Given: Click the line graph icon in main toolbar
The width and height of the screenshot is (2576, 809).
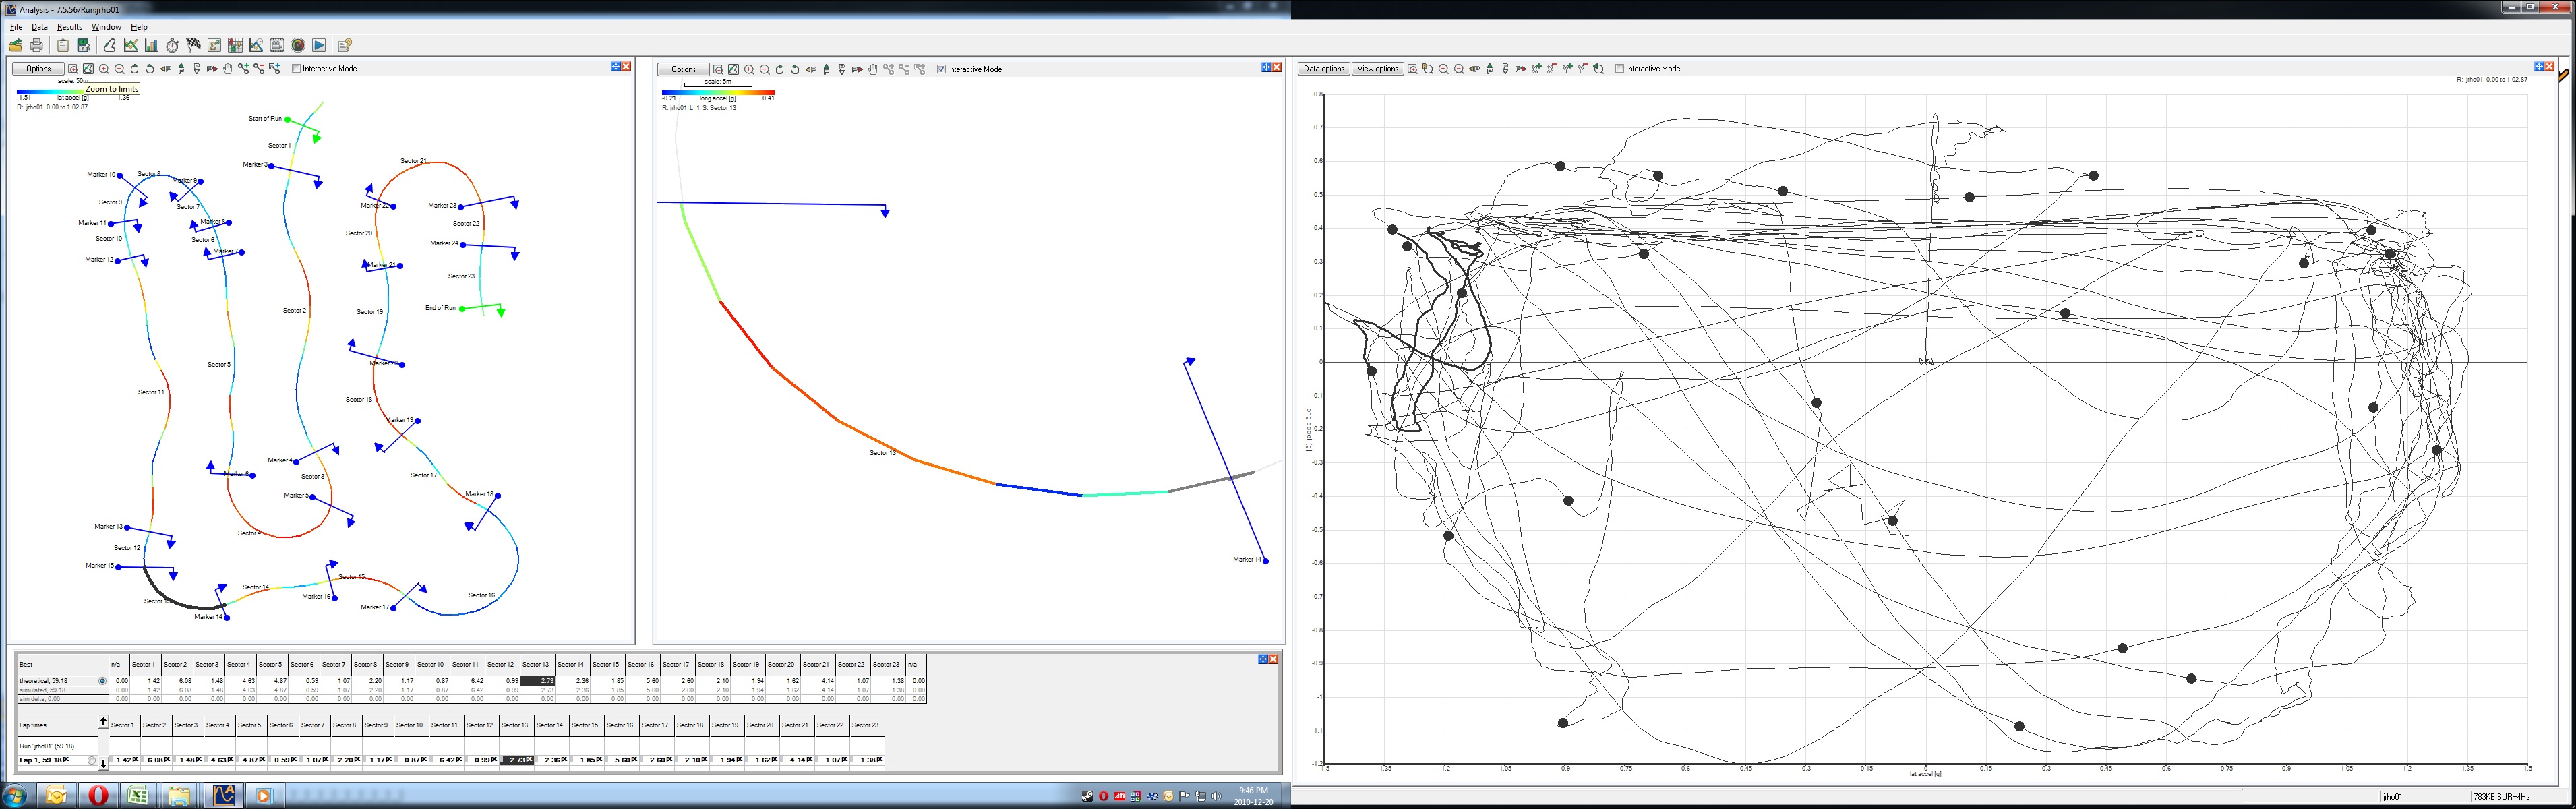Looking at the screenshot, I should click(131, 46).
